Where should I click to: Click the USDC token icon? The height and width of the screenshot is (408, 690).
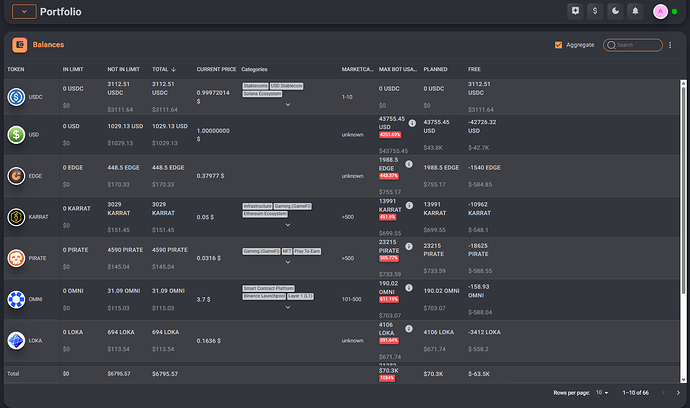point(16,96)
